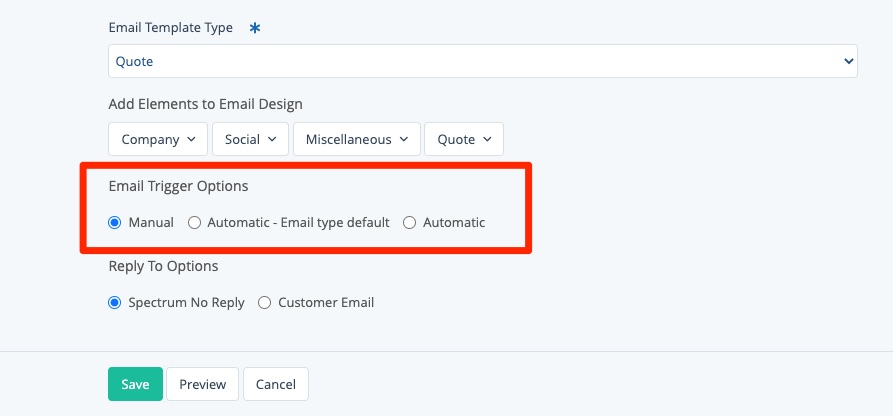Image resolution: width=893 pixels, height=416 pixels.
Task: Open the Miscellaneous elements dropdown
Action: pyautogui.click(x=356, y=139)
